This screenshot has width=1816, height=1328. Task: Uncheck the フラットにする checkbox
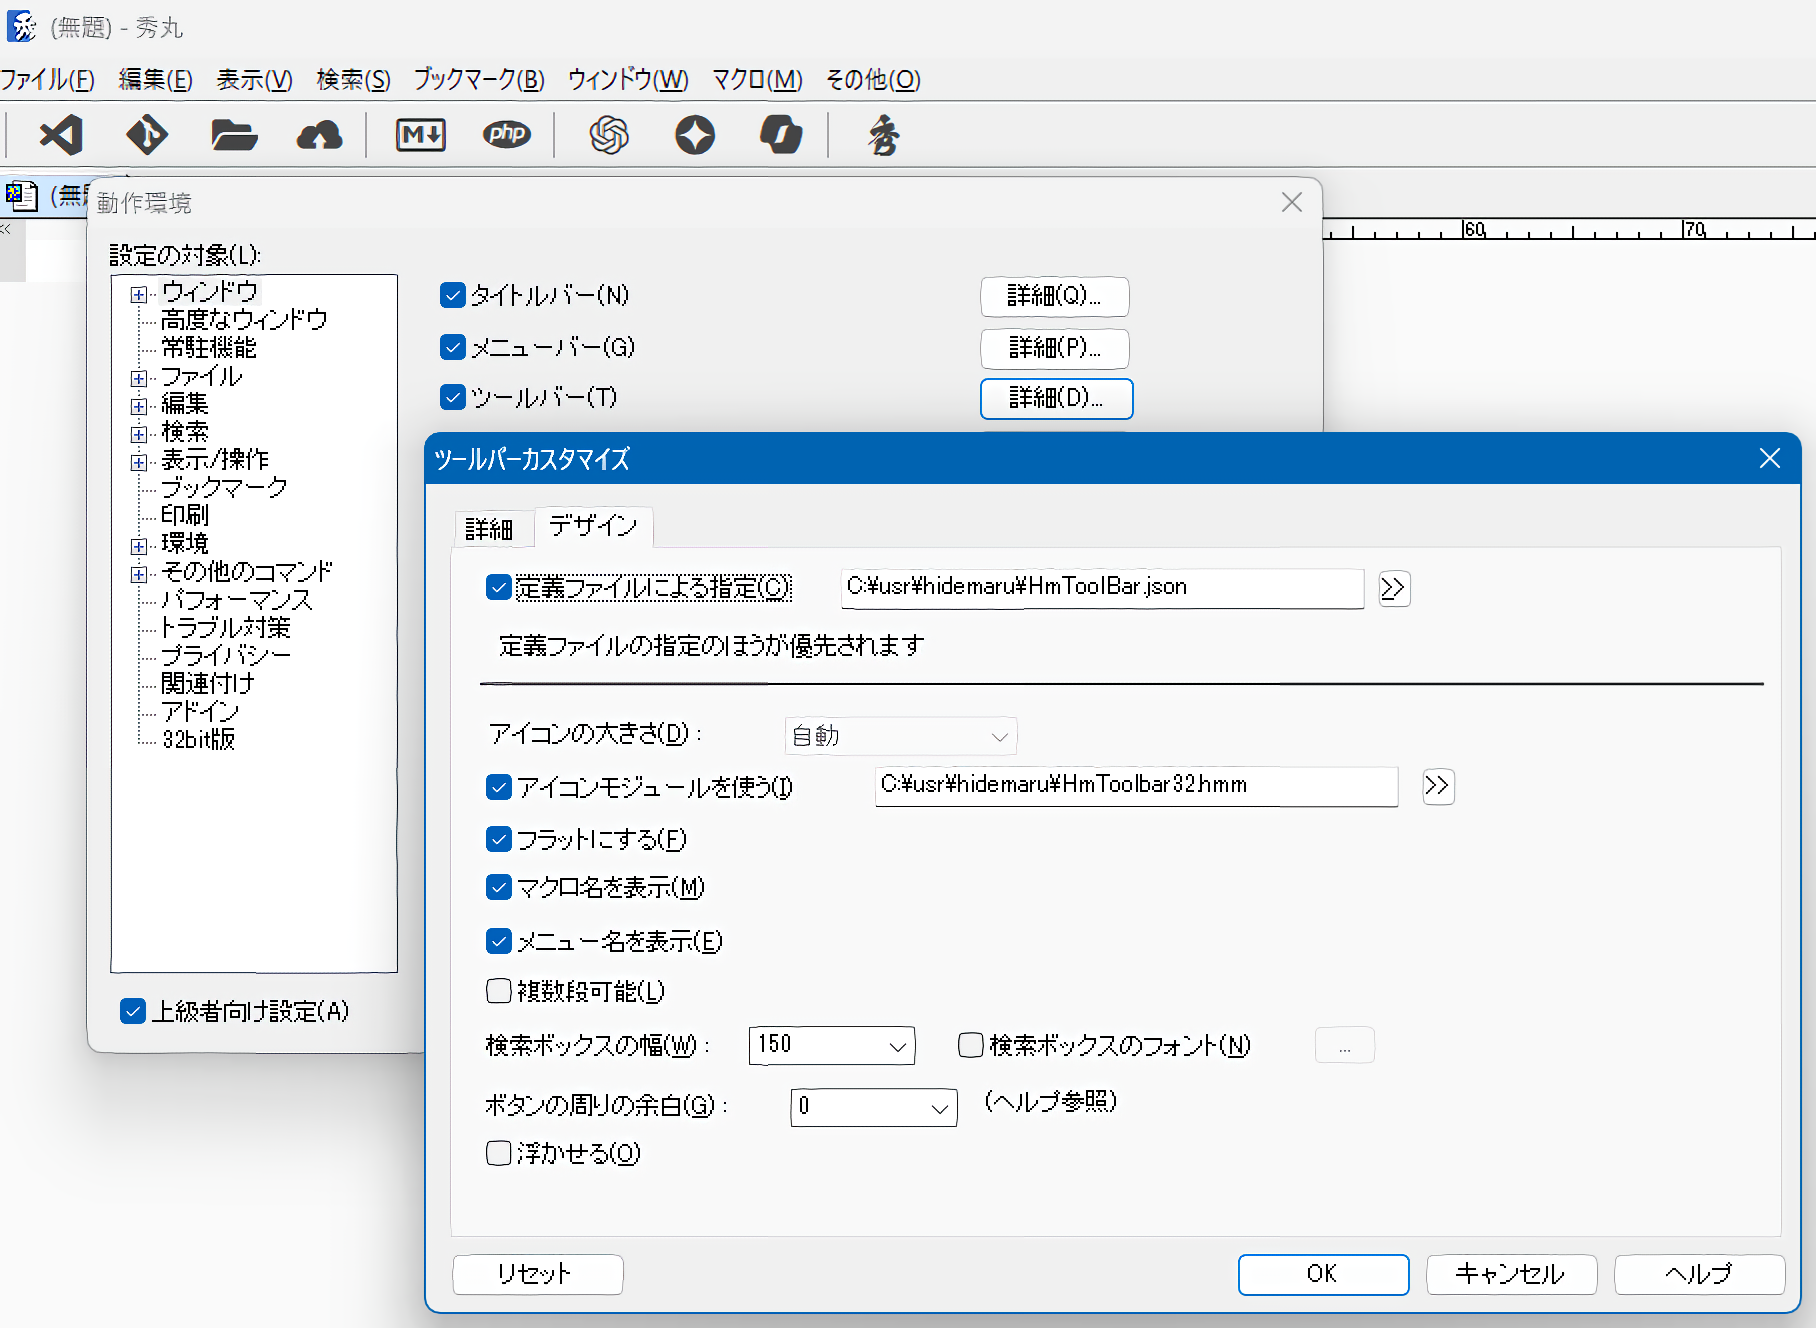coord(499,839)
